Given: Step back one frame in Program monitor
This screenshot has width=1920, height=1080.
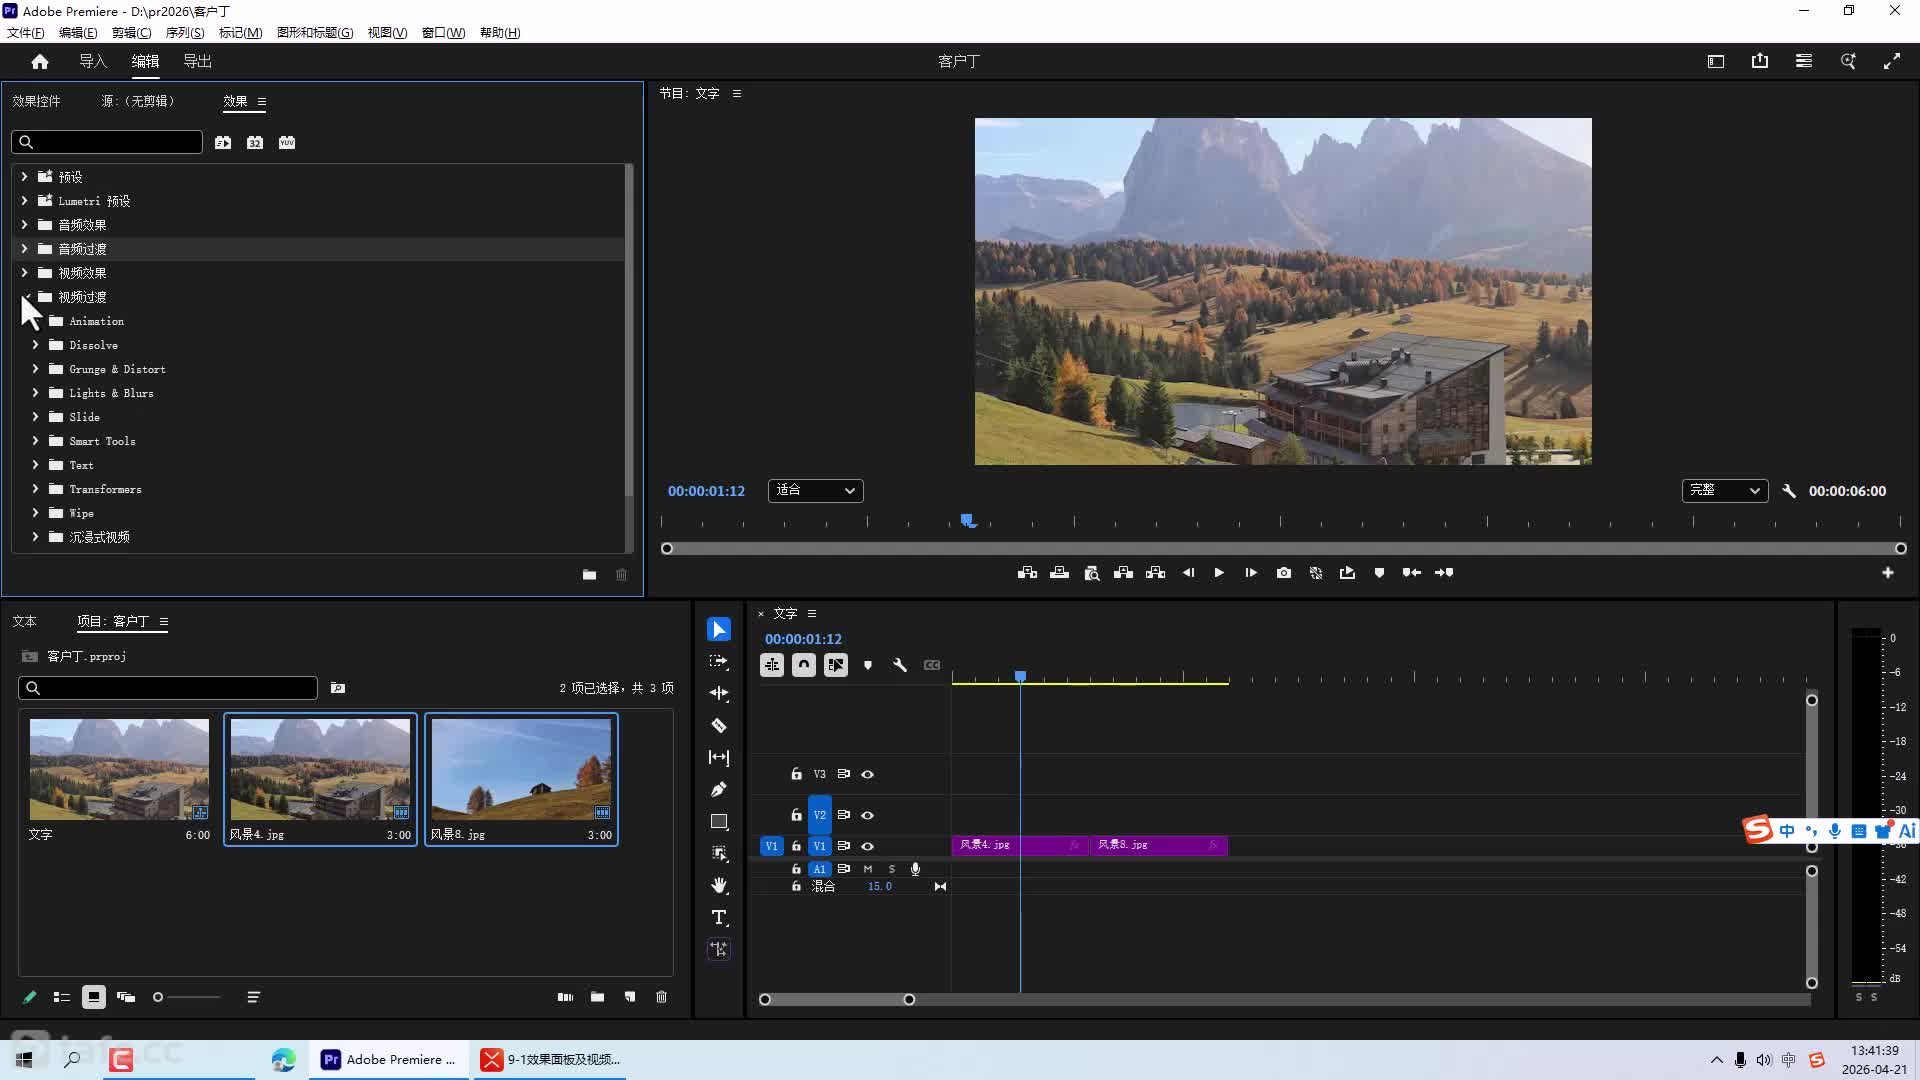Looking at the screenshot, I should pyautogui.click(x=1188, y=573).
